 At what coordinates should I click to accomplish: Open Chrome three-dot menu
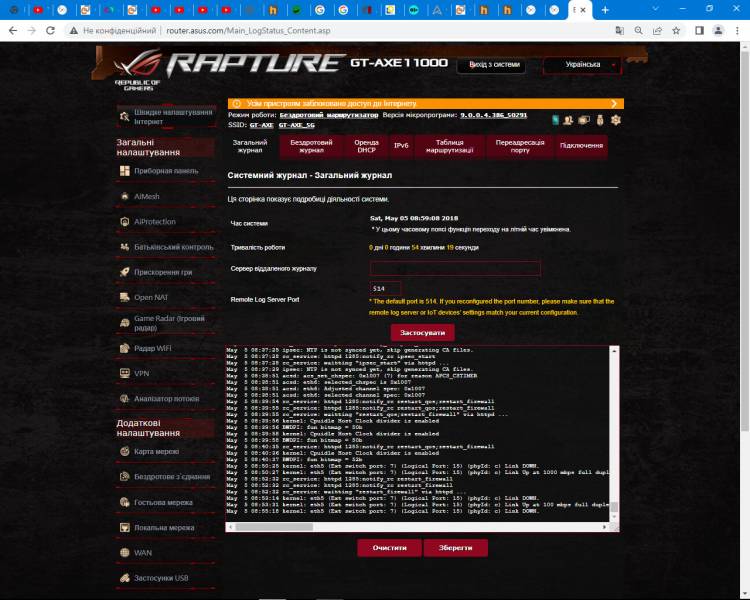737,31
